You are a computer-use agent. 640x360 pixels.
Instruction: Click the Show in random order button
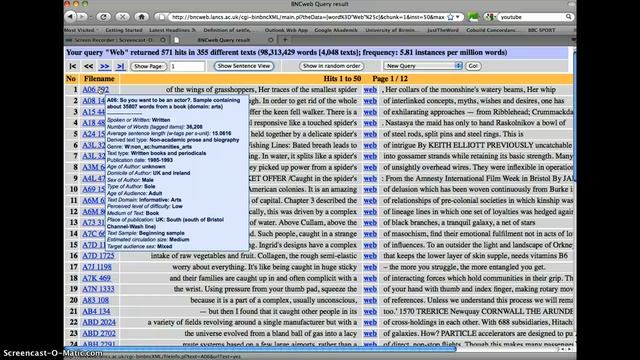click(331, 66)
